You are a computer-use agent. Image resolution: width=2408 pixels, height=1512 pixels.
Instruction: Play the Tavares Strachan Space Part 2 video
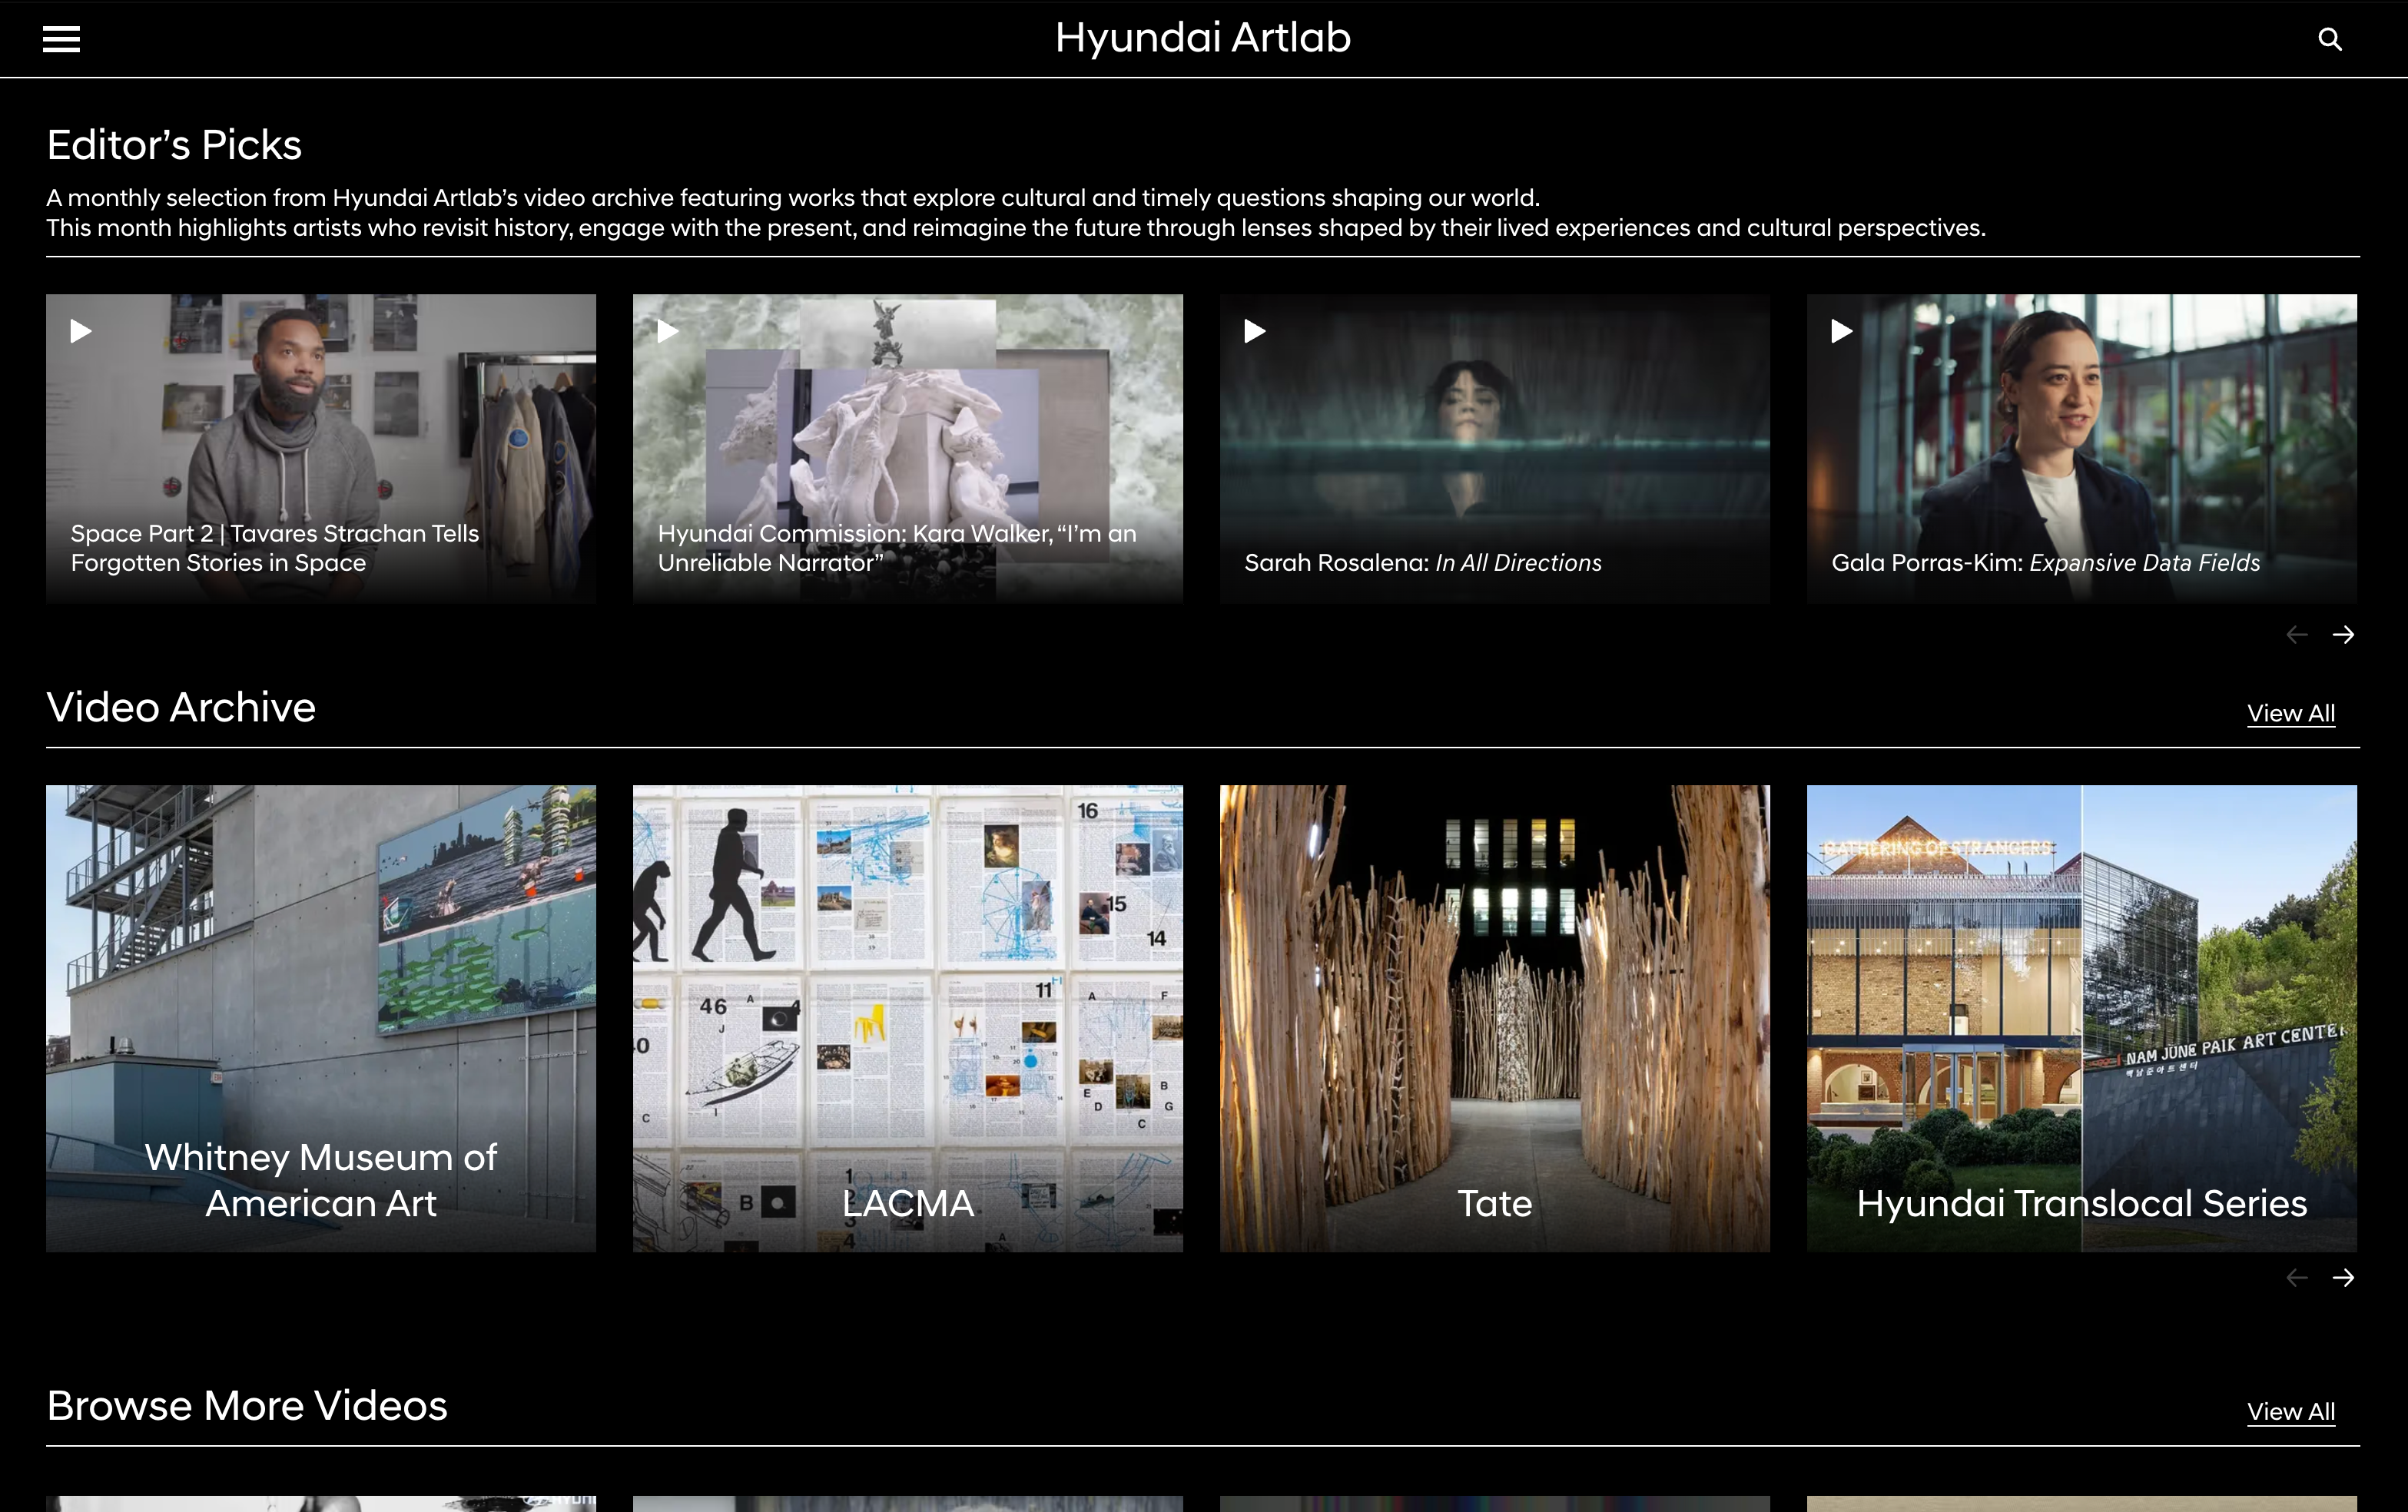point(81,331)
